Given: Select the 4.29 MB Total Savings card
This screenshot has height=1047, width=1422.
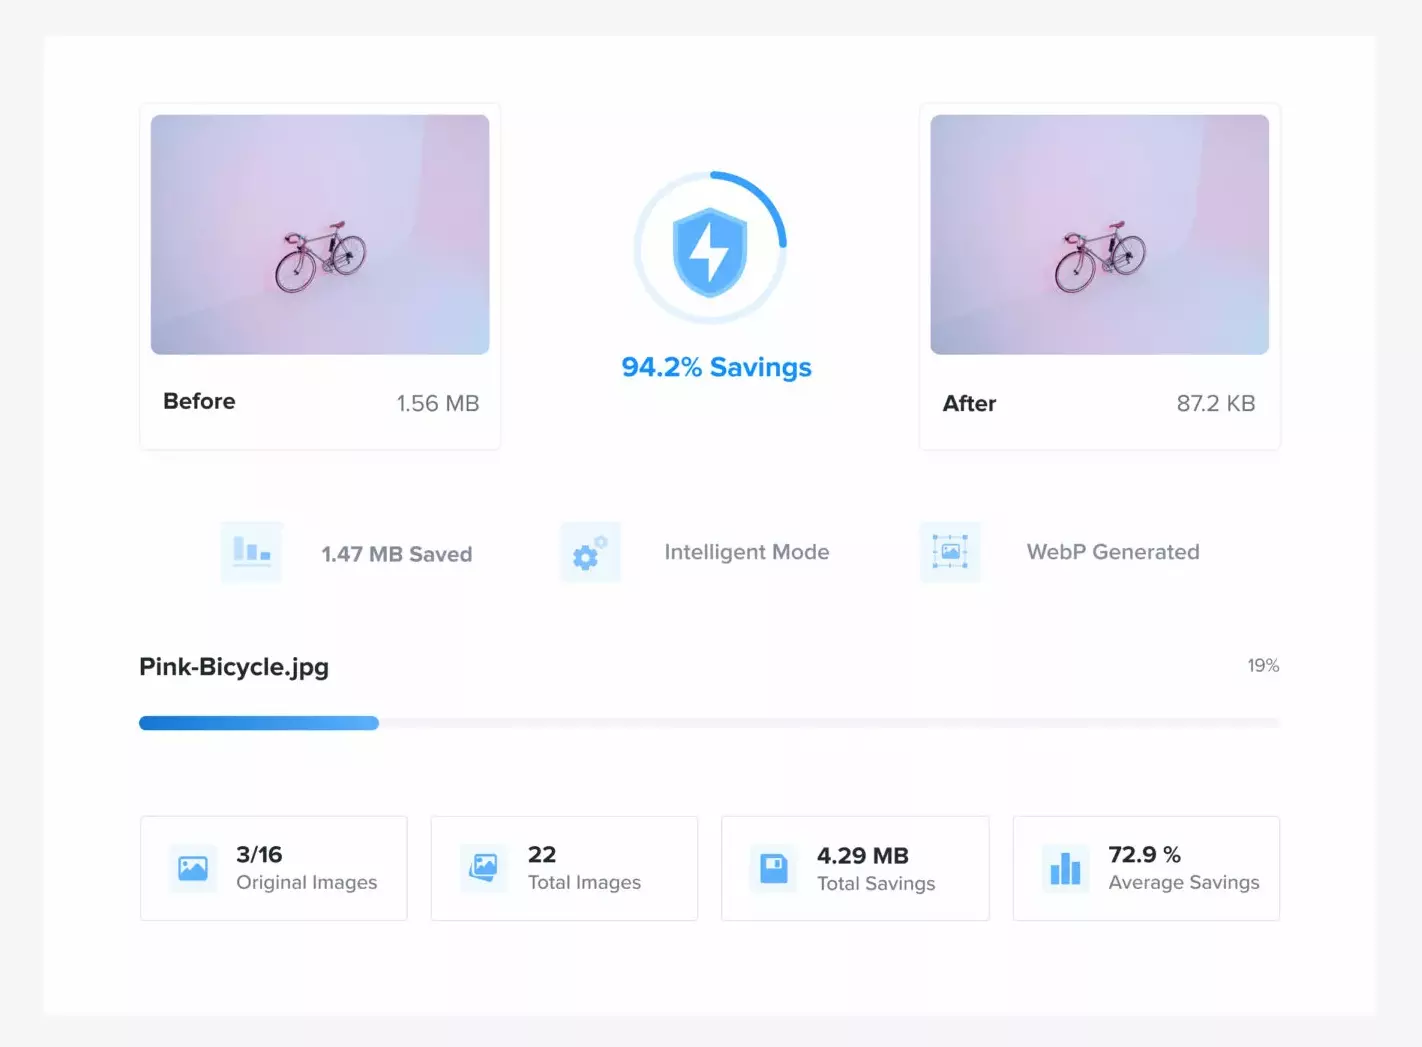Looking at the screenshot, I should (x=855, y=868).
